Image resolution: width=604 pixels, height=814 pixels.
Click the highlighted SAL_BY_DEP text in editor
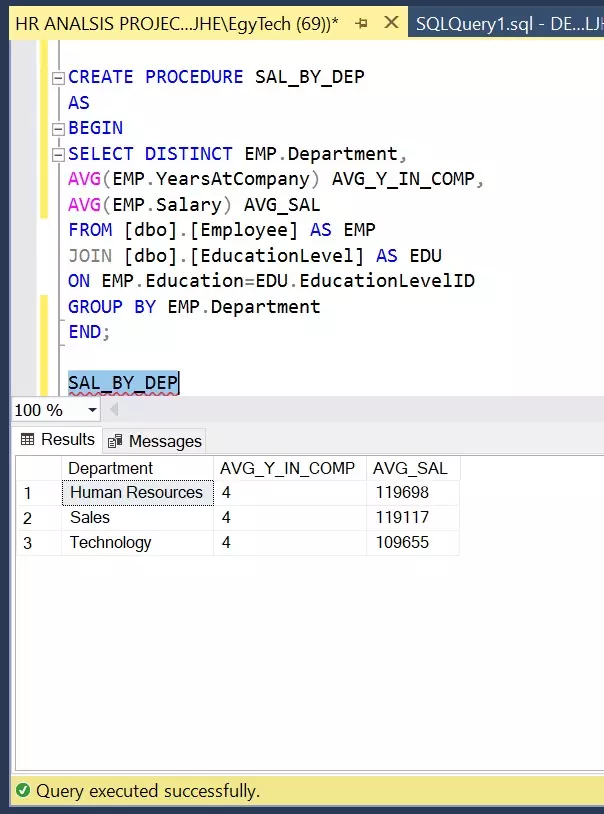point(123,383)
